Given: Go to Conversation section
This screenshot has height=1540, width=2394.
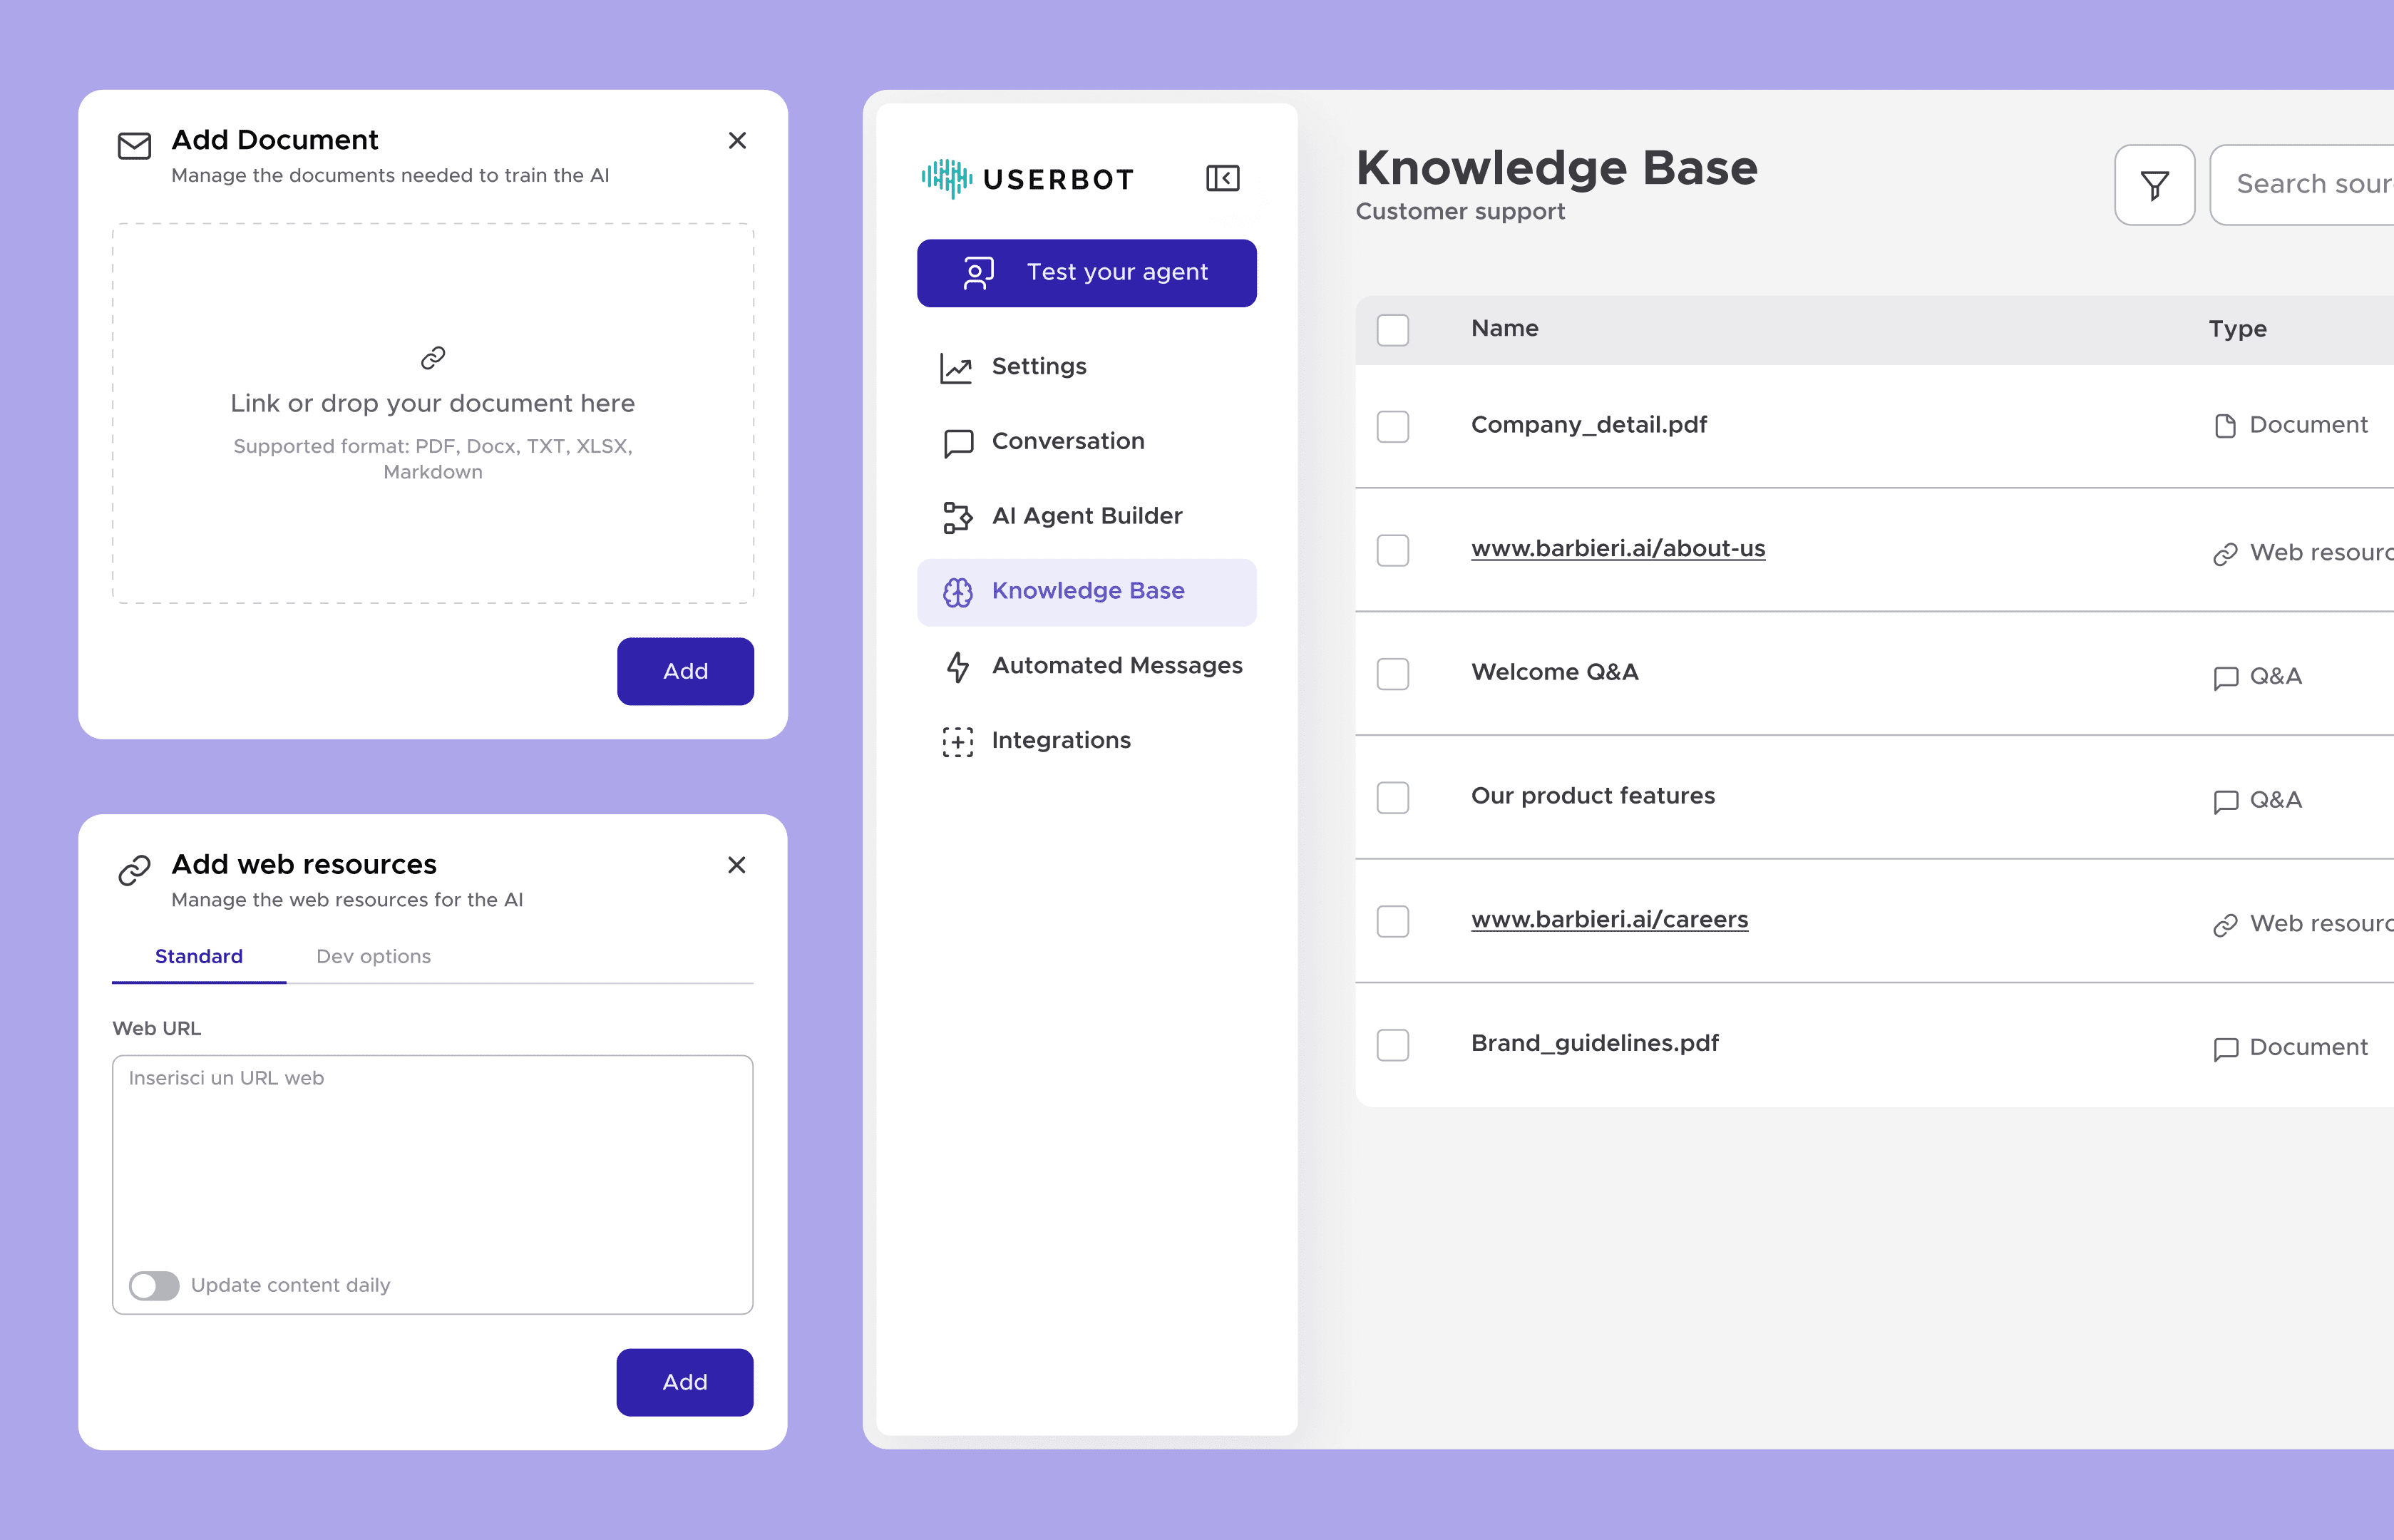Looking at the screenshot, I should point(1067,441).
